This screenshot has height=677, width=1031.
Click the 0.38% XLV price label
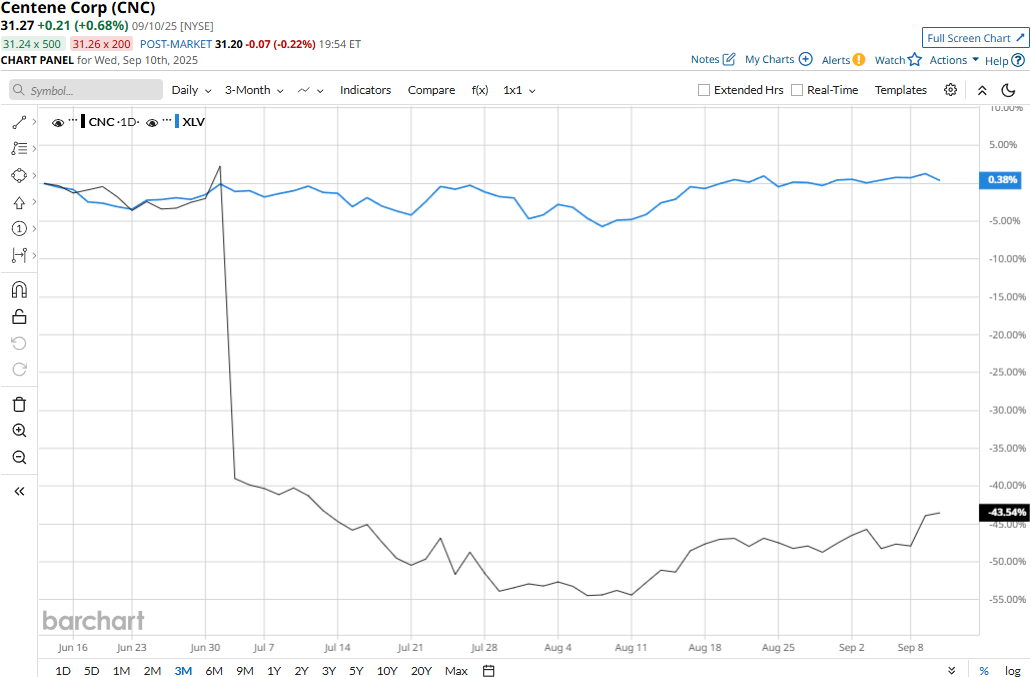click(x=1001, y=179)
